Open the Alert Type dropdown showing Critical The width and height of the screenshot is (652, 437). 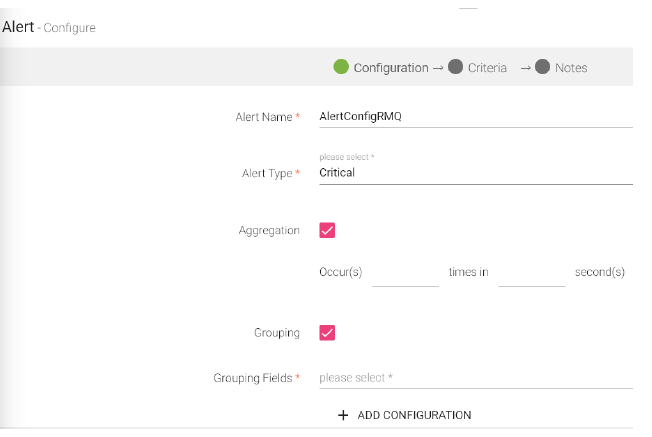click(475, 172)
